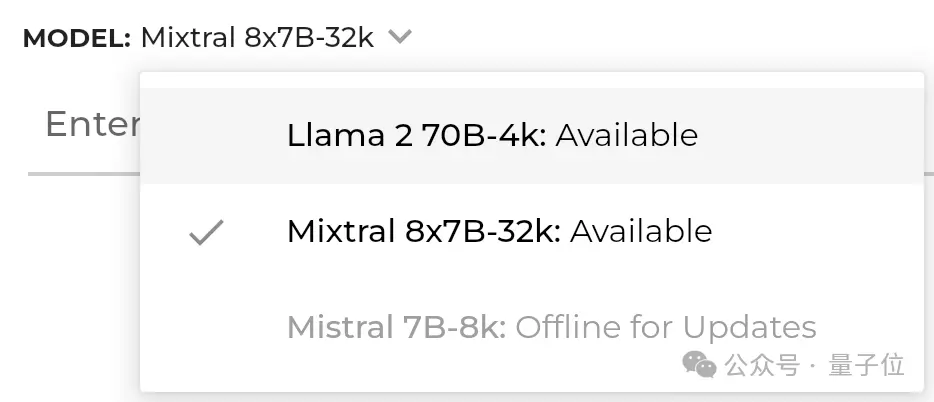Click the empty check slot left of Mistral 7B-8k
Image resolution: width=934 pixels, height=402 pixels.
(x=206, y=327)
